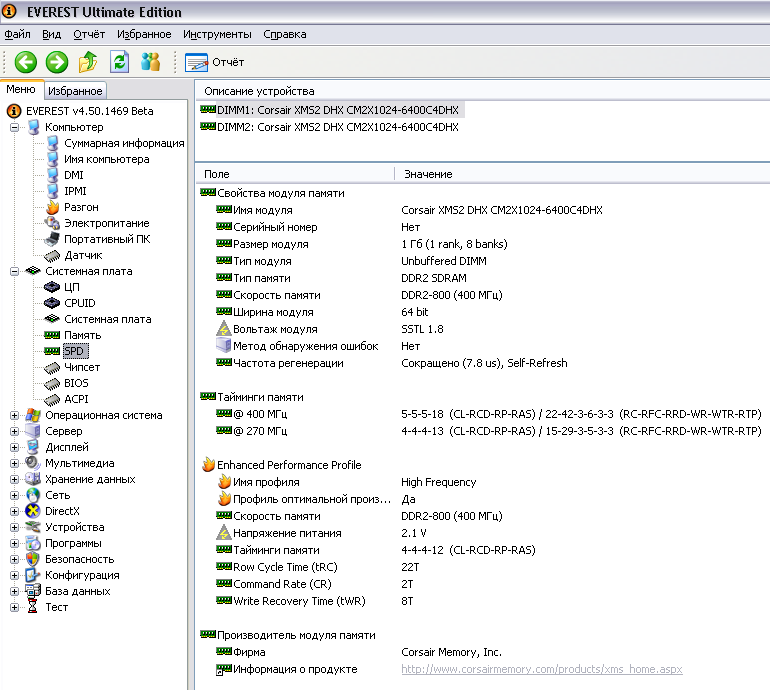The height and width of the screenshot is (690, 770).
Task: Click the Refresh toolbar icon
Action: point(120,62)
